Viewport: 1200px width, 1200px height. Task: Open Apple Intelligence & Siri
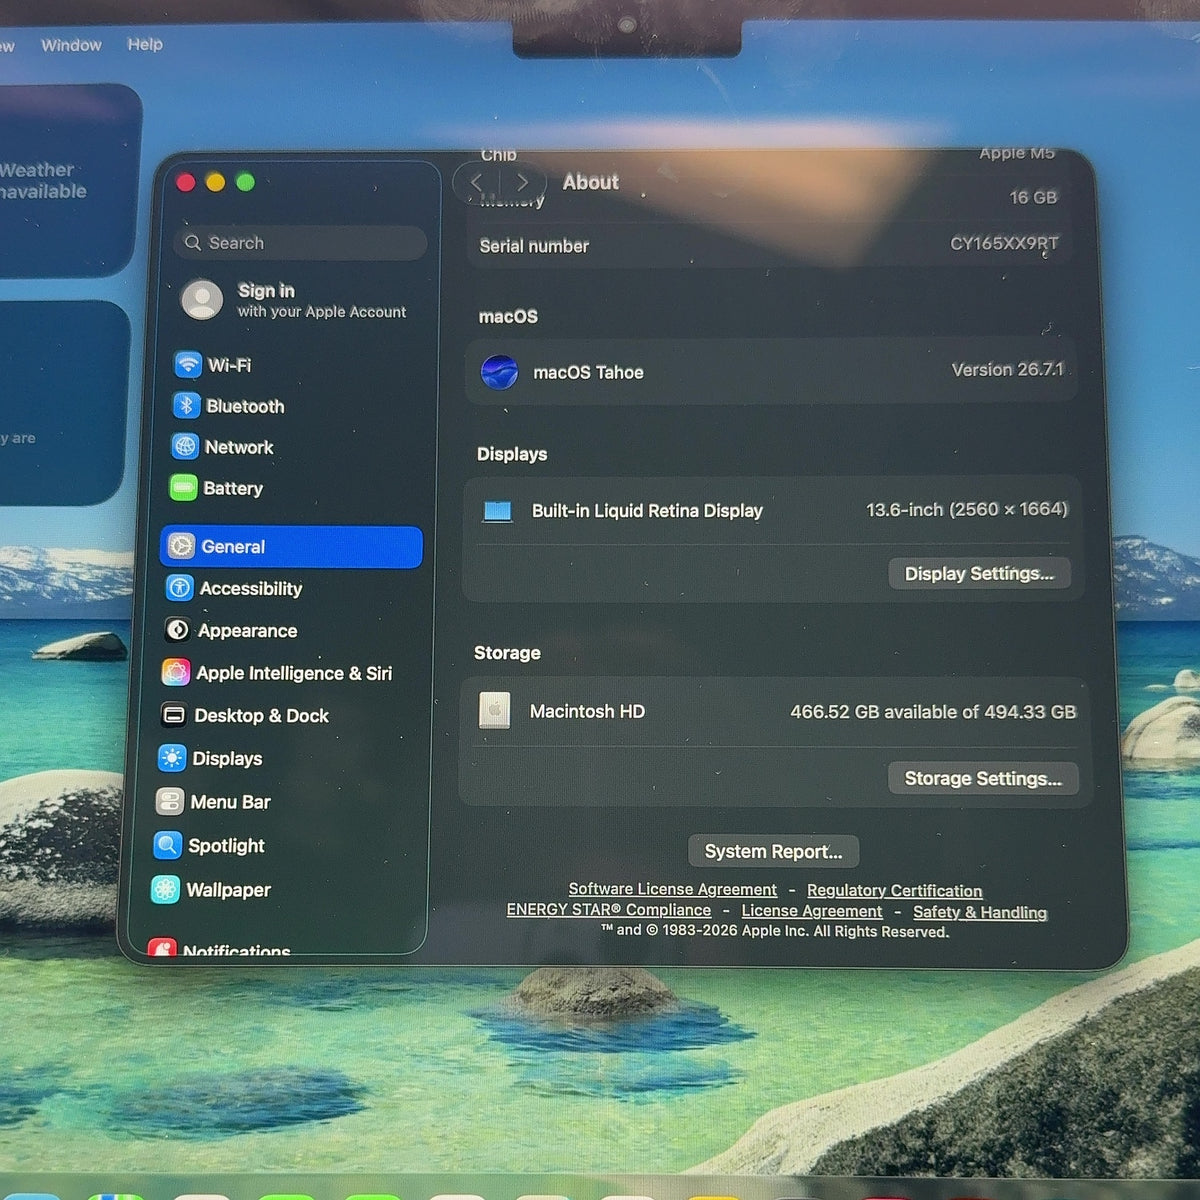point(277,673)
